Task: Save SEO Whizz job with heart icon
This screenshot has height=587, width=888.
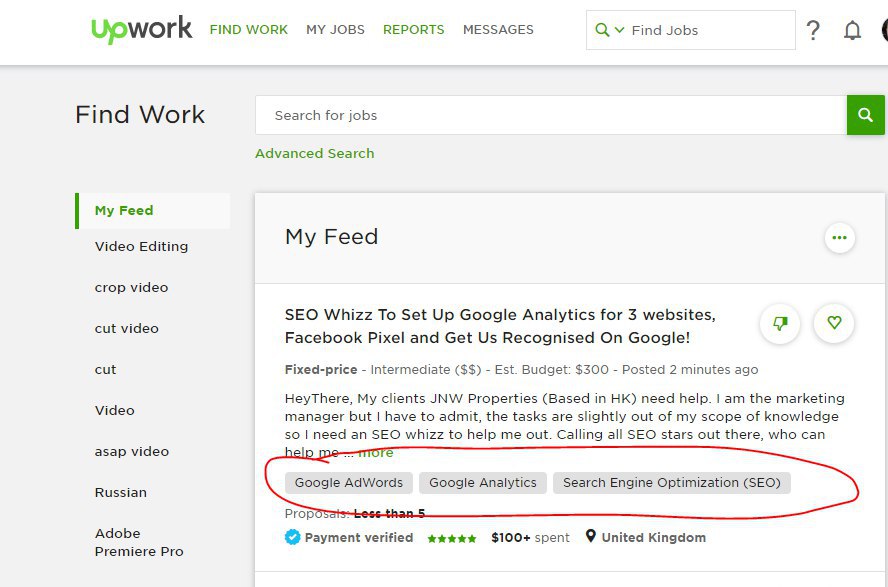Action: tap(834, 323)
